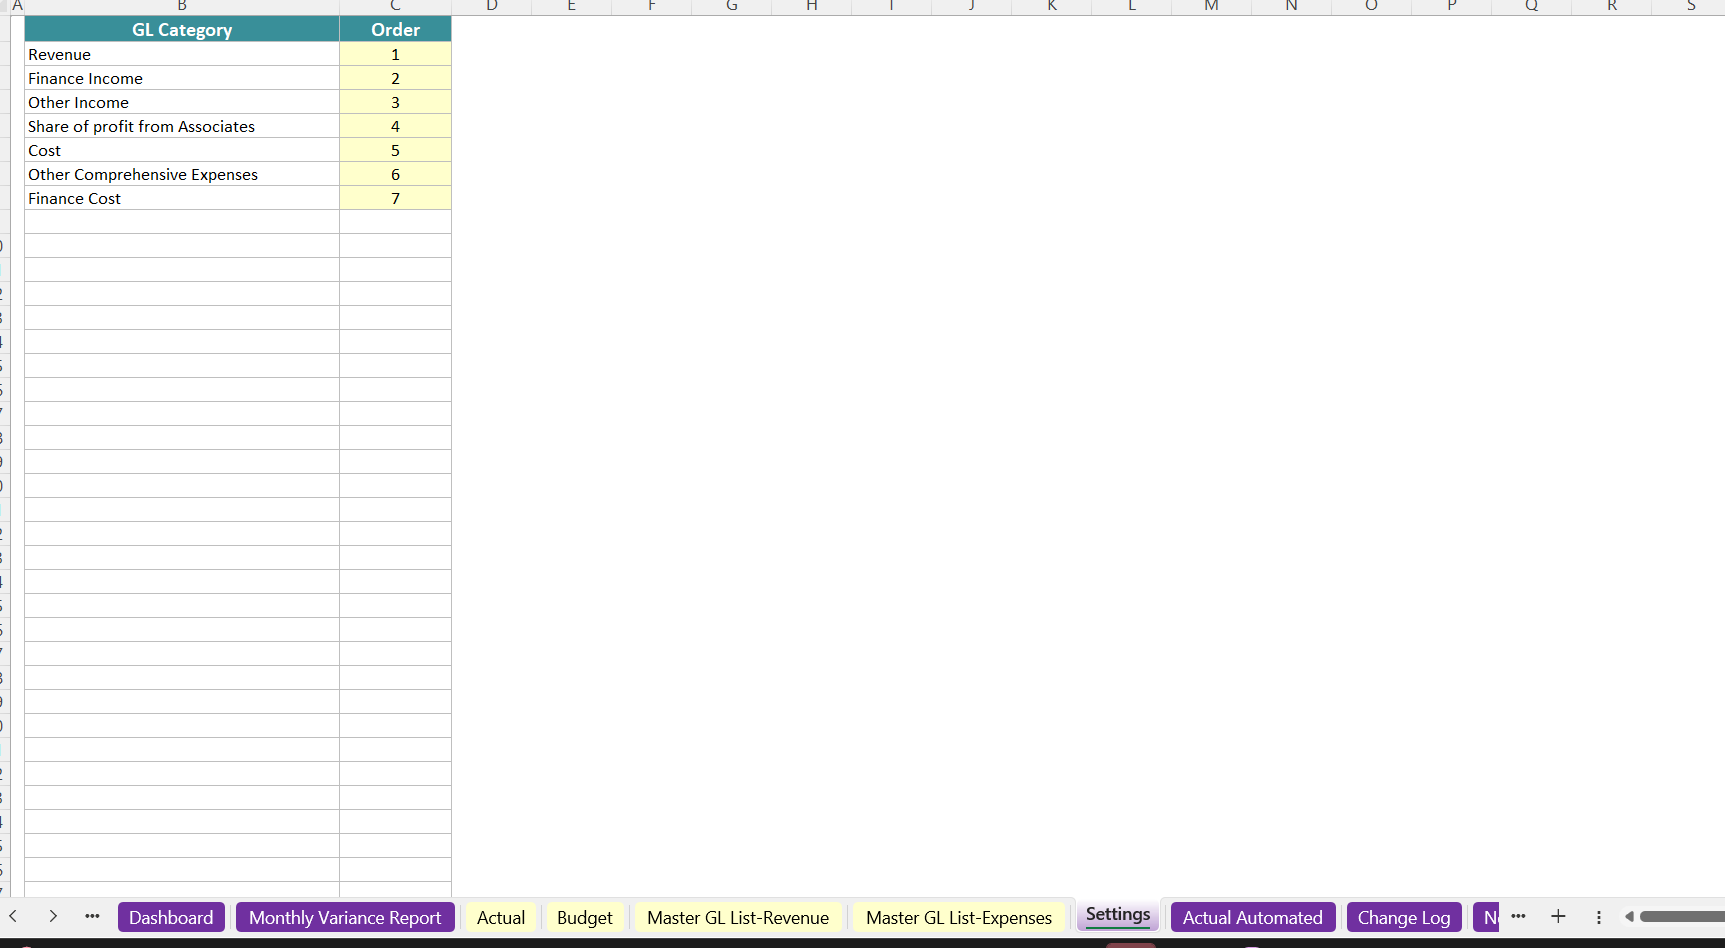
Task: Switch to the Actual sheet
Action: 501,917
